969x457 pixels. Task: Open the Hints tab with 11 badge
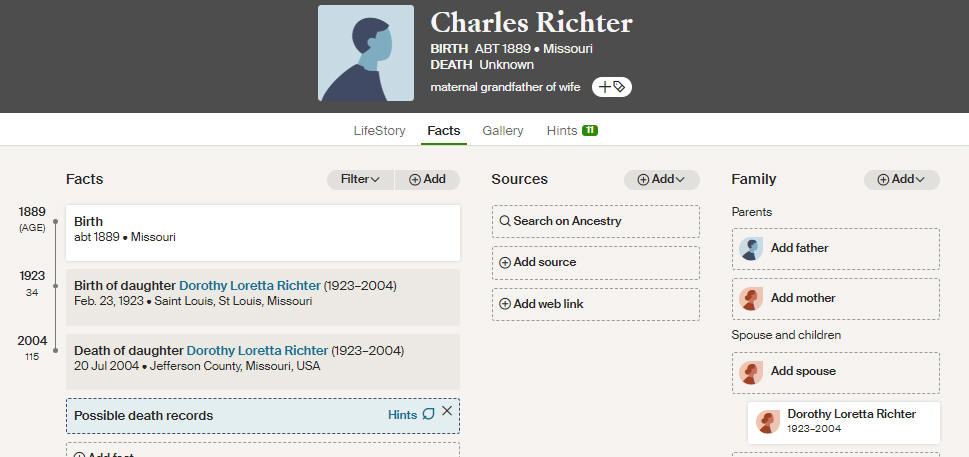pyautogui.click(x=572, y=131)
